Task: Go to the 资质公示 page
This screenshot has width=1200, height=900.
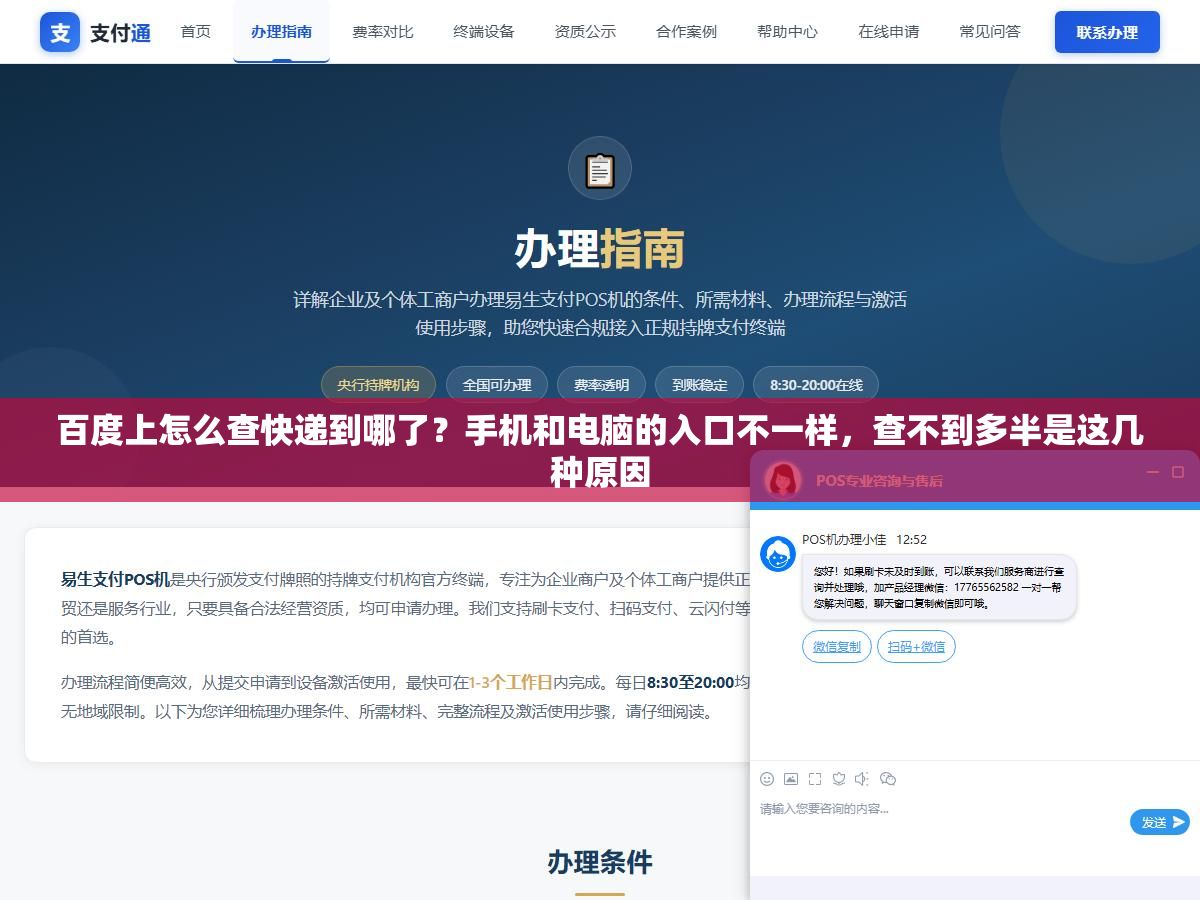Action: (x=585, y=32)
